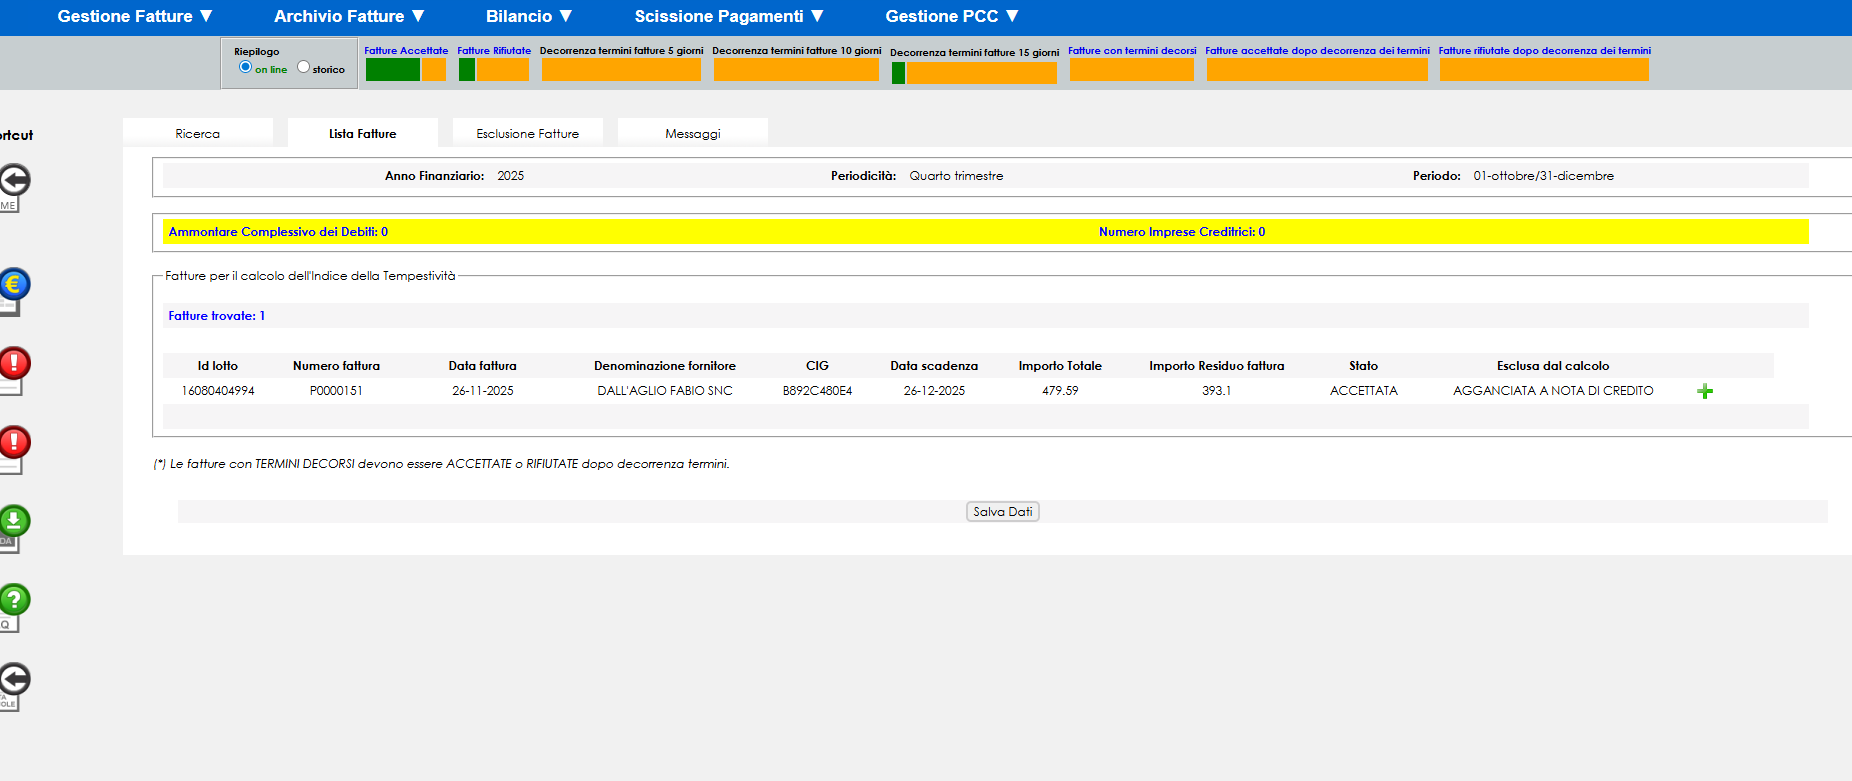Expand the Gestione Fatture menu
Screen dimensions: 1852x781
(135, 16)
